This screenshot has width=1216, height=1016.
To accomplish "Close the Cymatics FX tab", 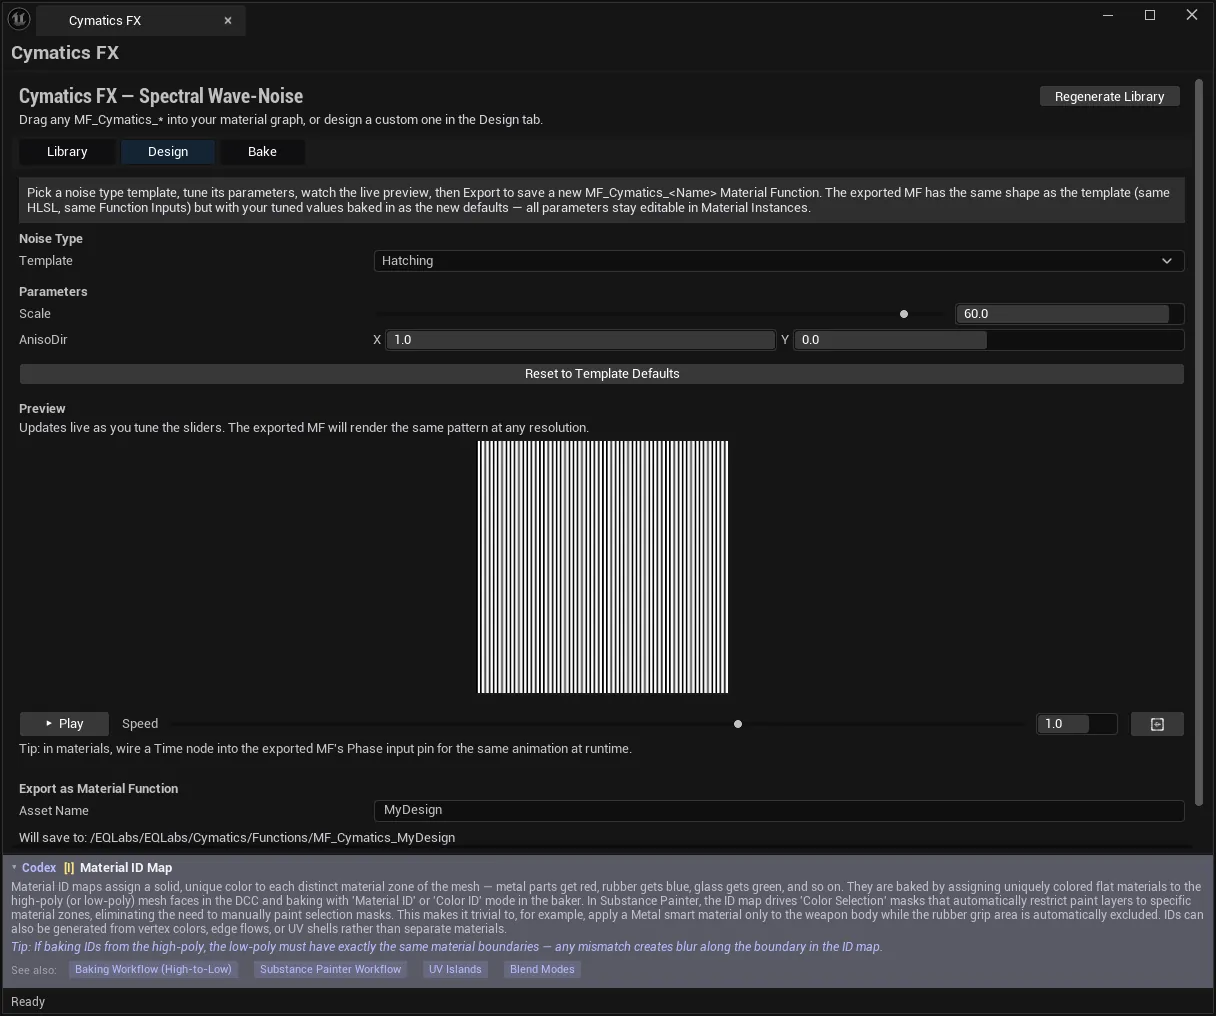I will tap(228, 20).
